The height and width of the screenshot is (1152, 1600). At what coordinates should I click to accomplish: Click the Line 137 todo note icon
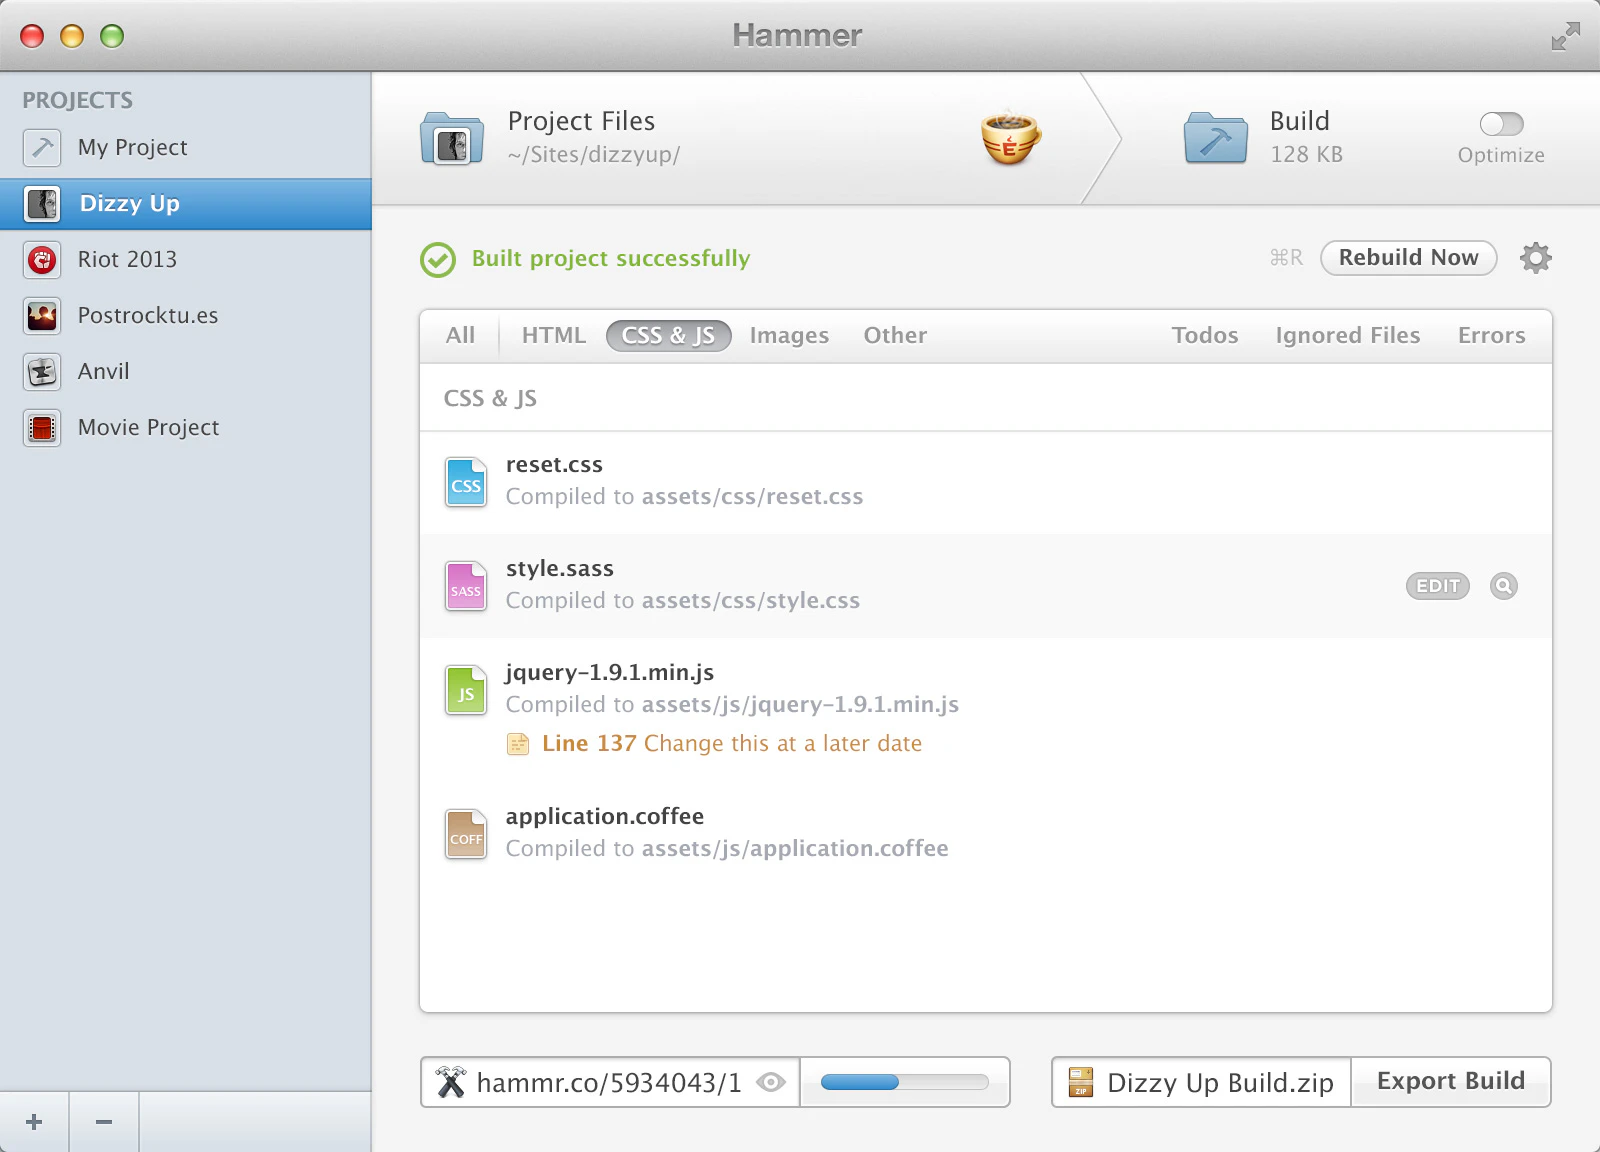518,744
